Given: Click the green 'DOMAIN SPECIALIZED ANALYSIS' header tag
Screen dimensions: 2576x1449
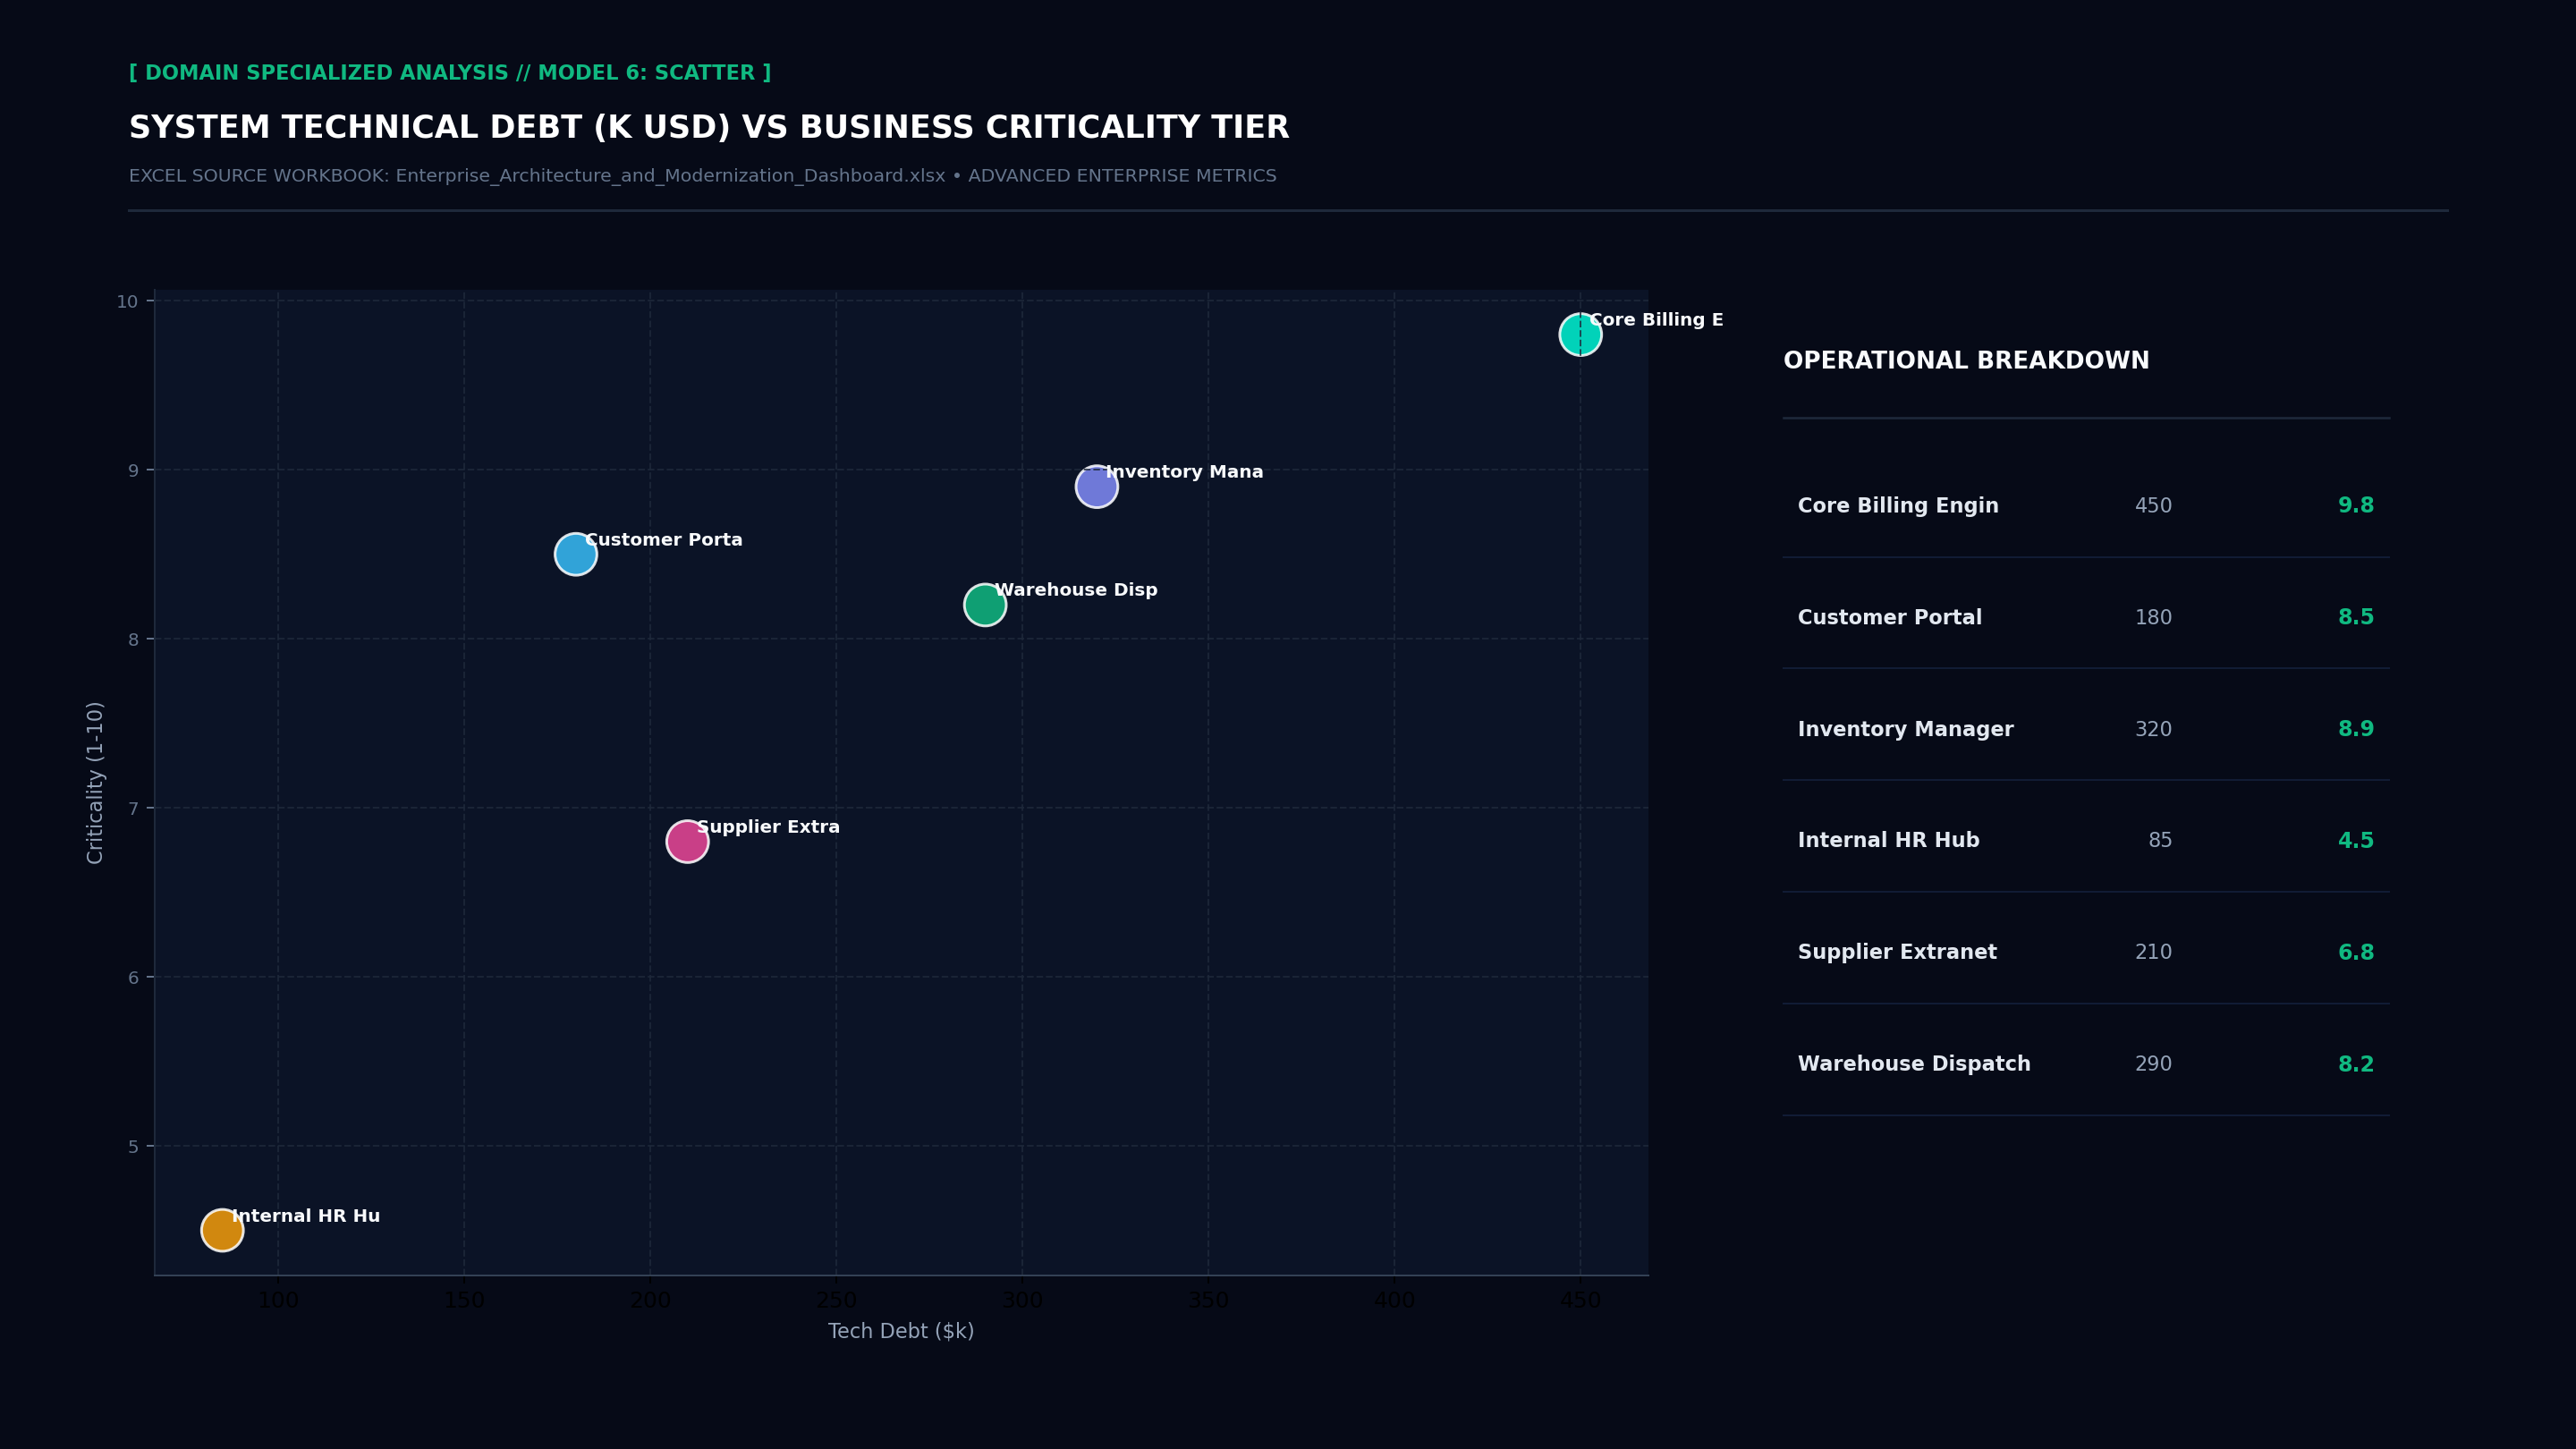Looking at the screenshot, I should click(x=450, y=73).
